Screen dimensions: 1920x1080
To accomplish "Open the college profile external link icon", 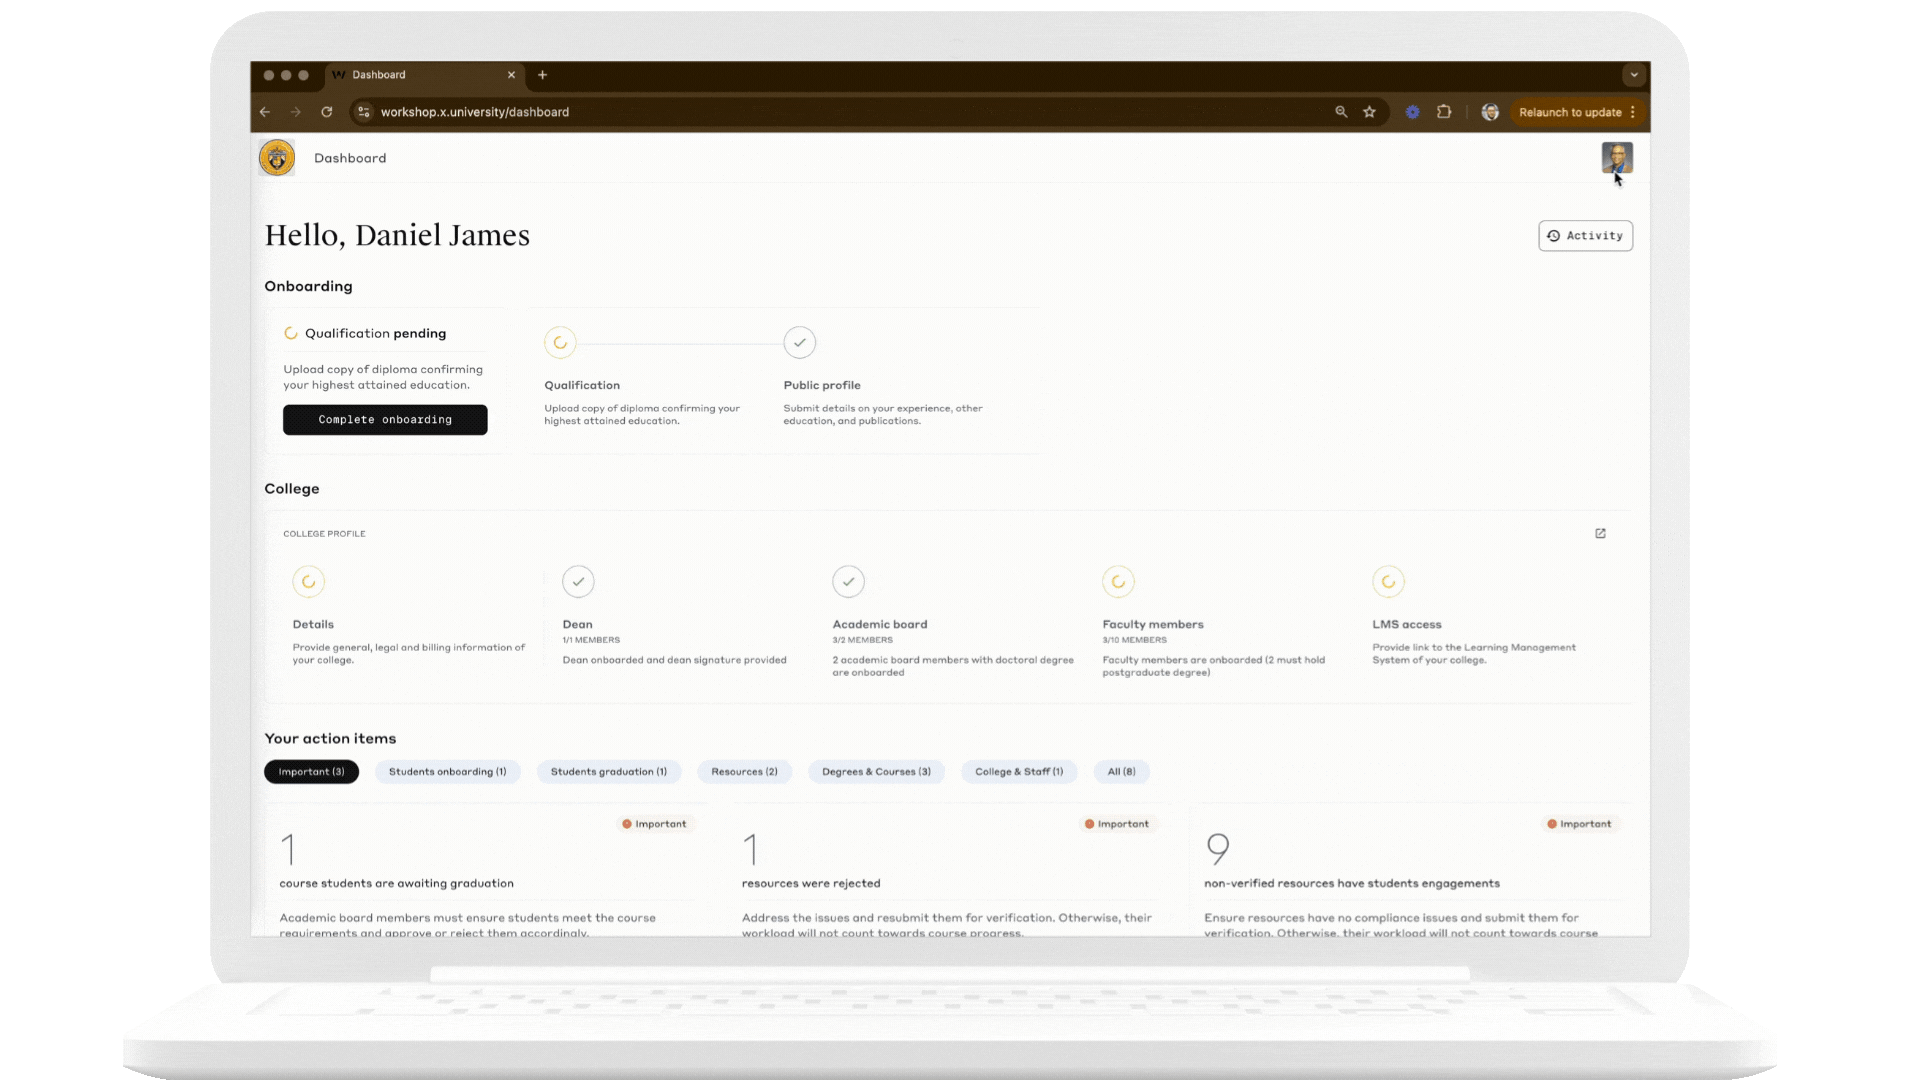I will (1600, 533).
